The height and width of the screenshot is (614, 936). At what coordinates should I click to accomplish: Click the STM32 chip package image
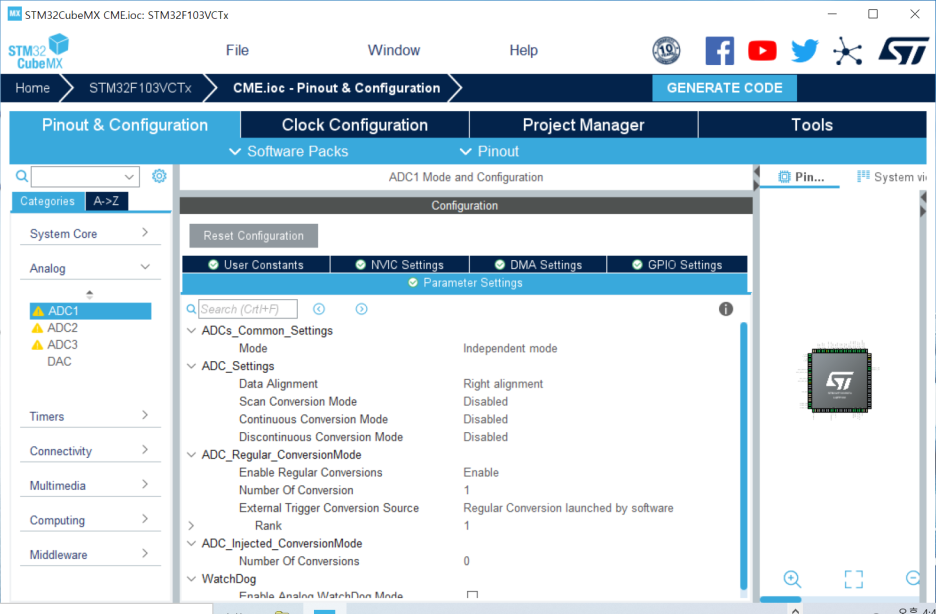839,380
